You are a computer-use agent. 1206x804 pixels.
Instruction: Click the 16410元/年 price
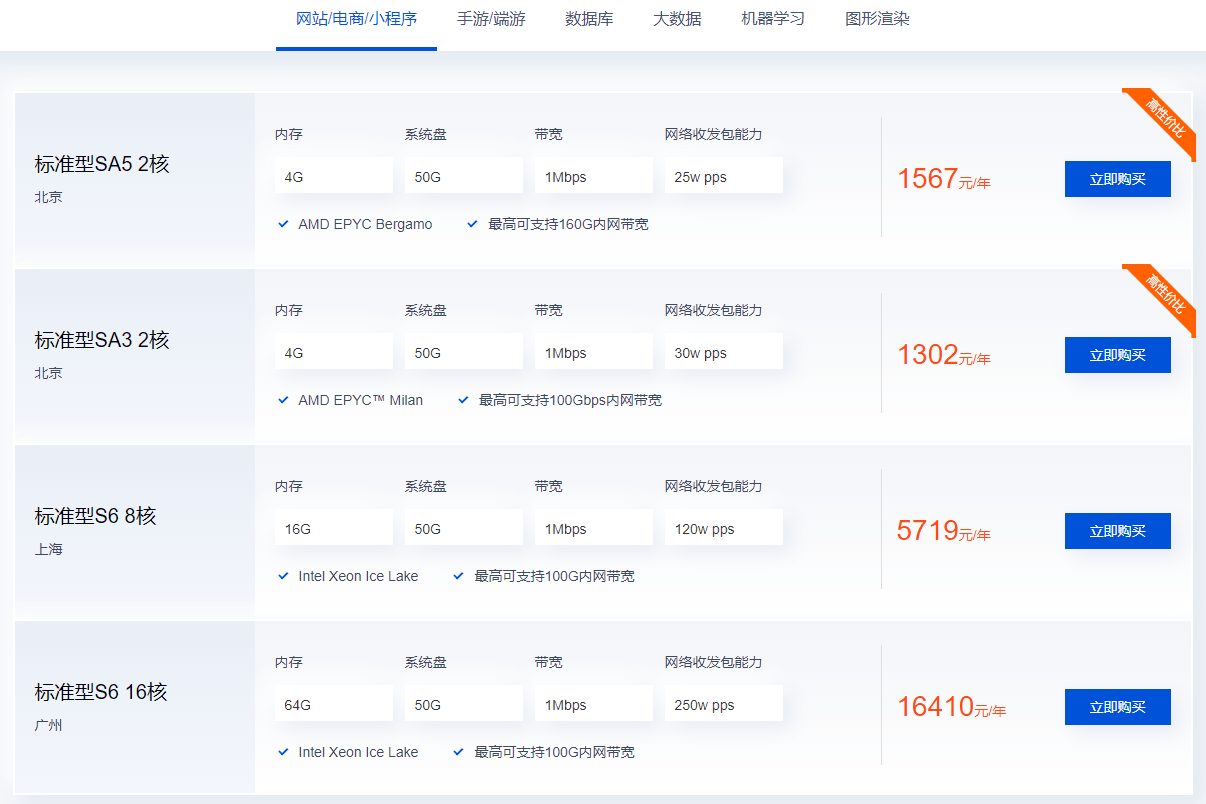[952, 707]
